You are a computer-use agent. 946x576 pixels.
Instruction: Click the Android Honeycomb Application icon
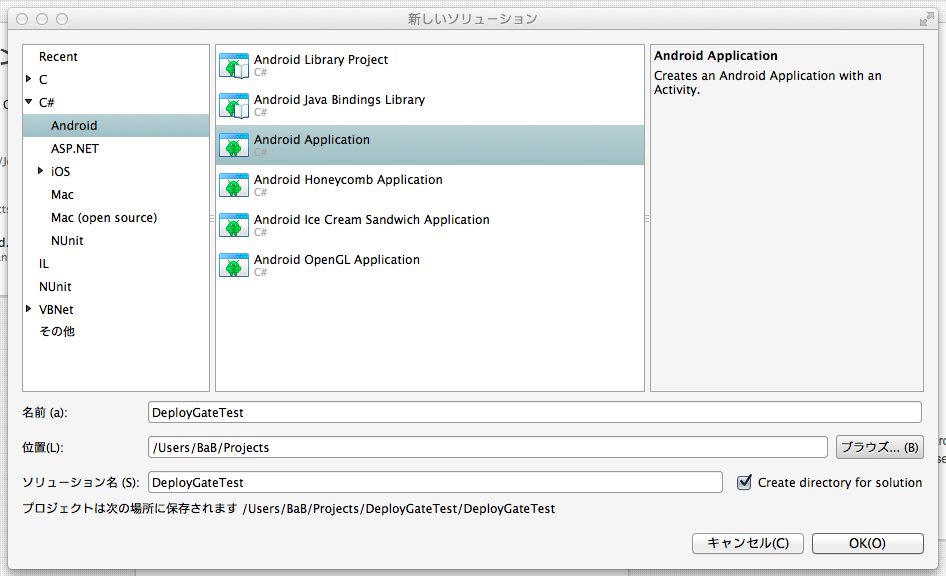click(234, 185)
